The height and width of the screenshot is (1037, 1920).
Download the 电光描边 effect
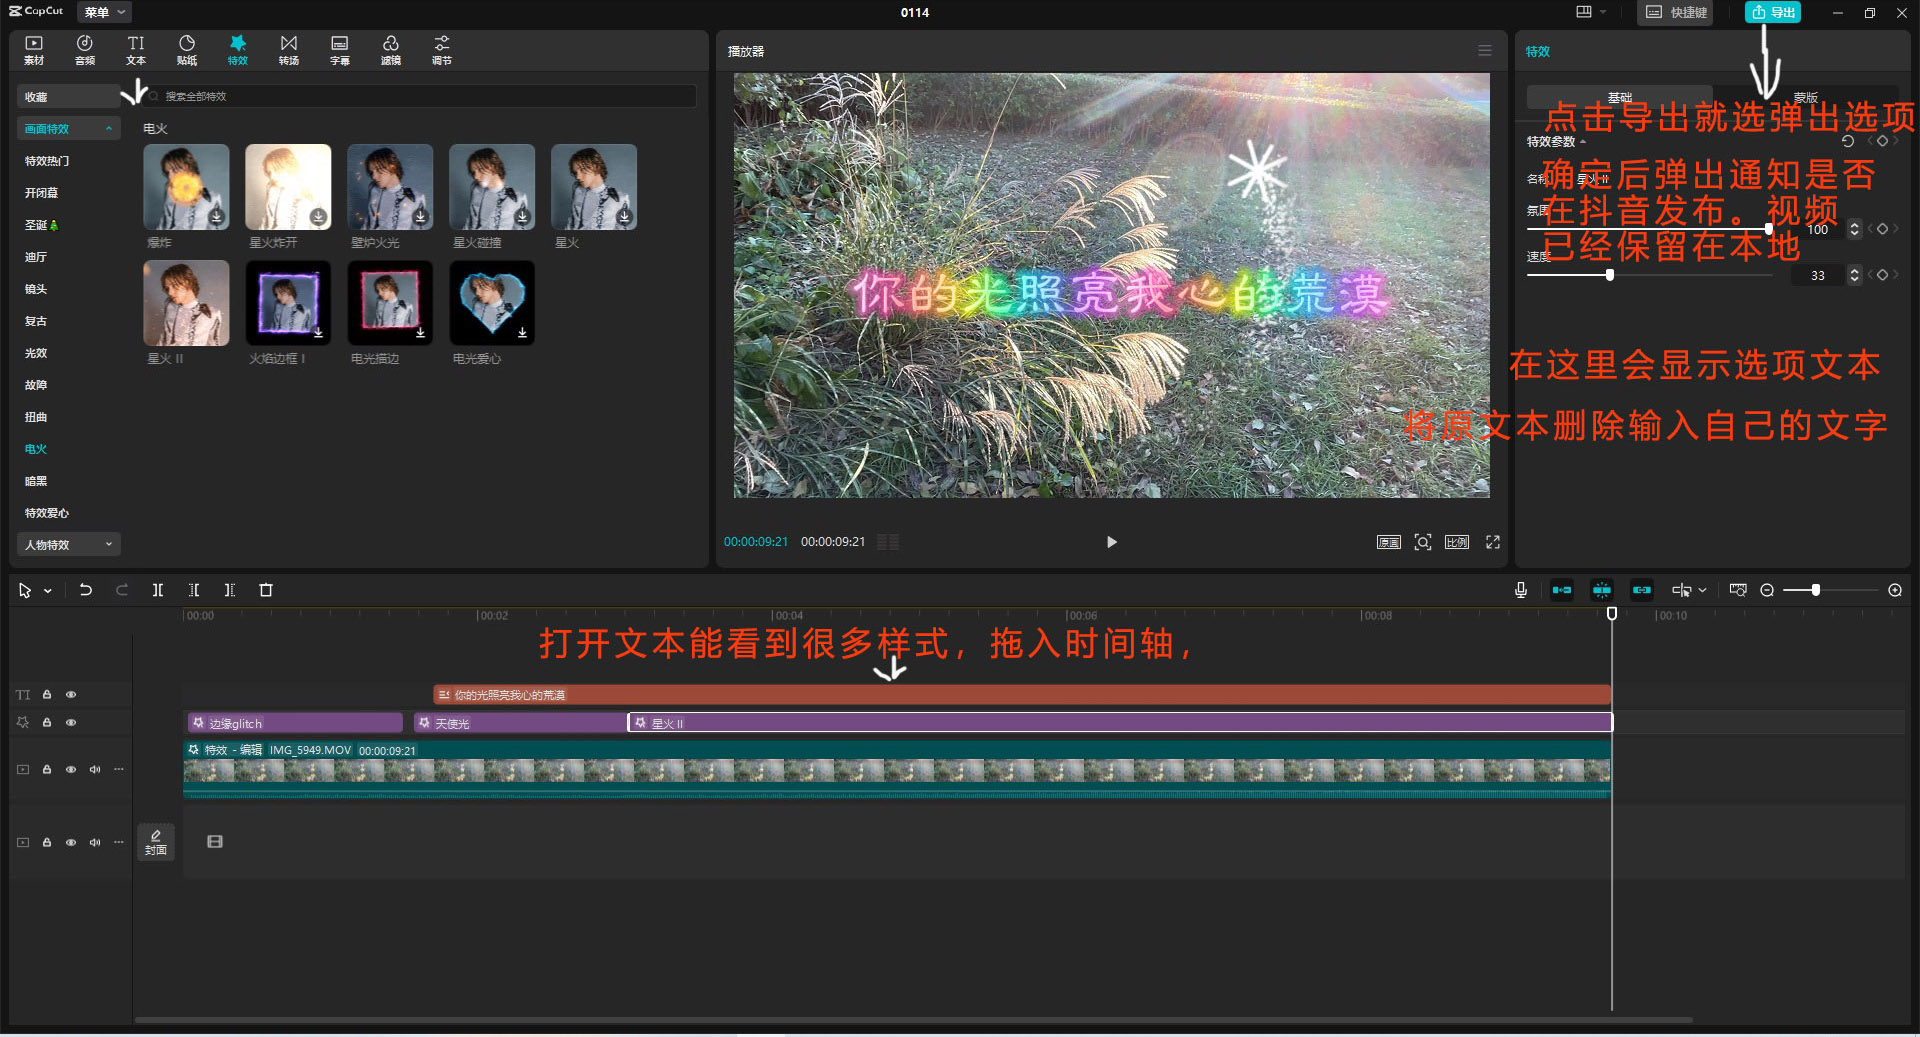click(420, 332)
